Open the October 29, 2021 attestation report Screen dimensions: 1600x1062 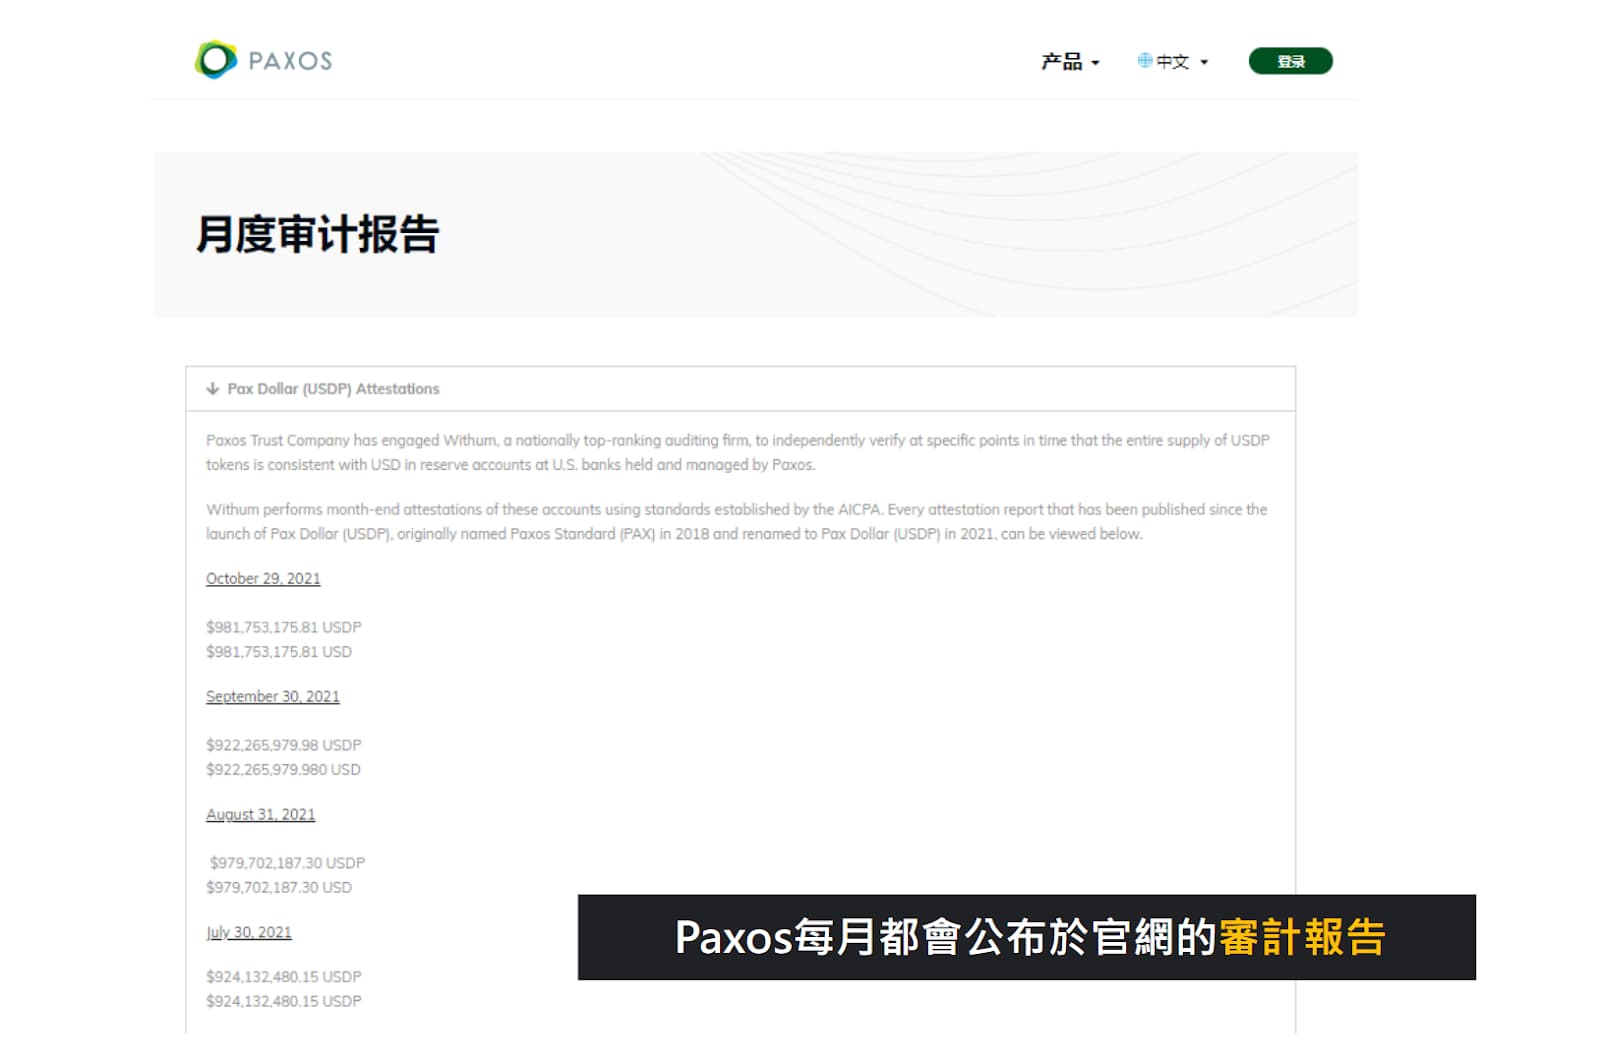(x=263, y=579)
